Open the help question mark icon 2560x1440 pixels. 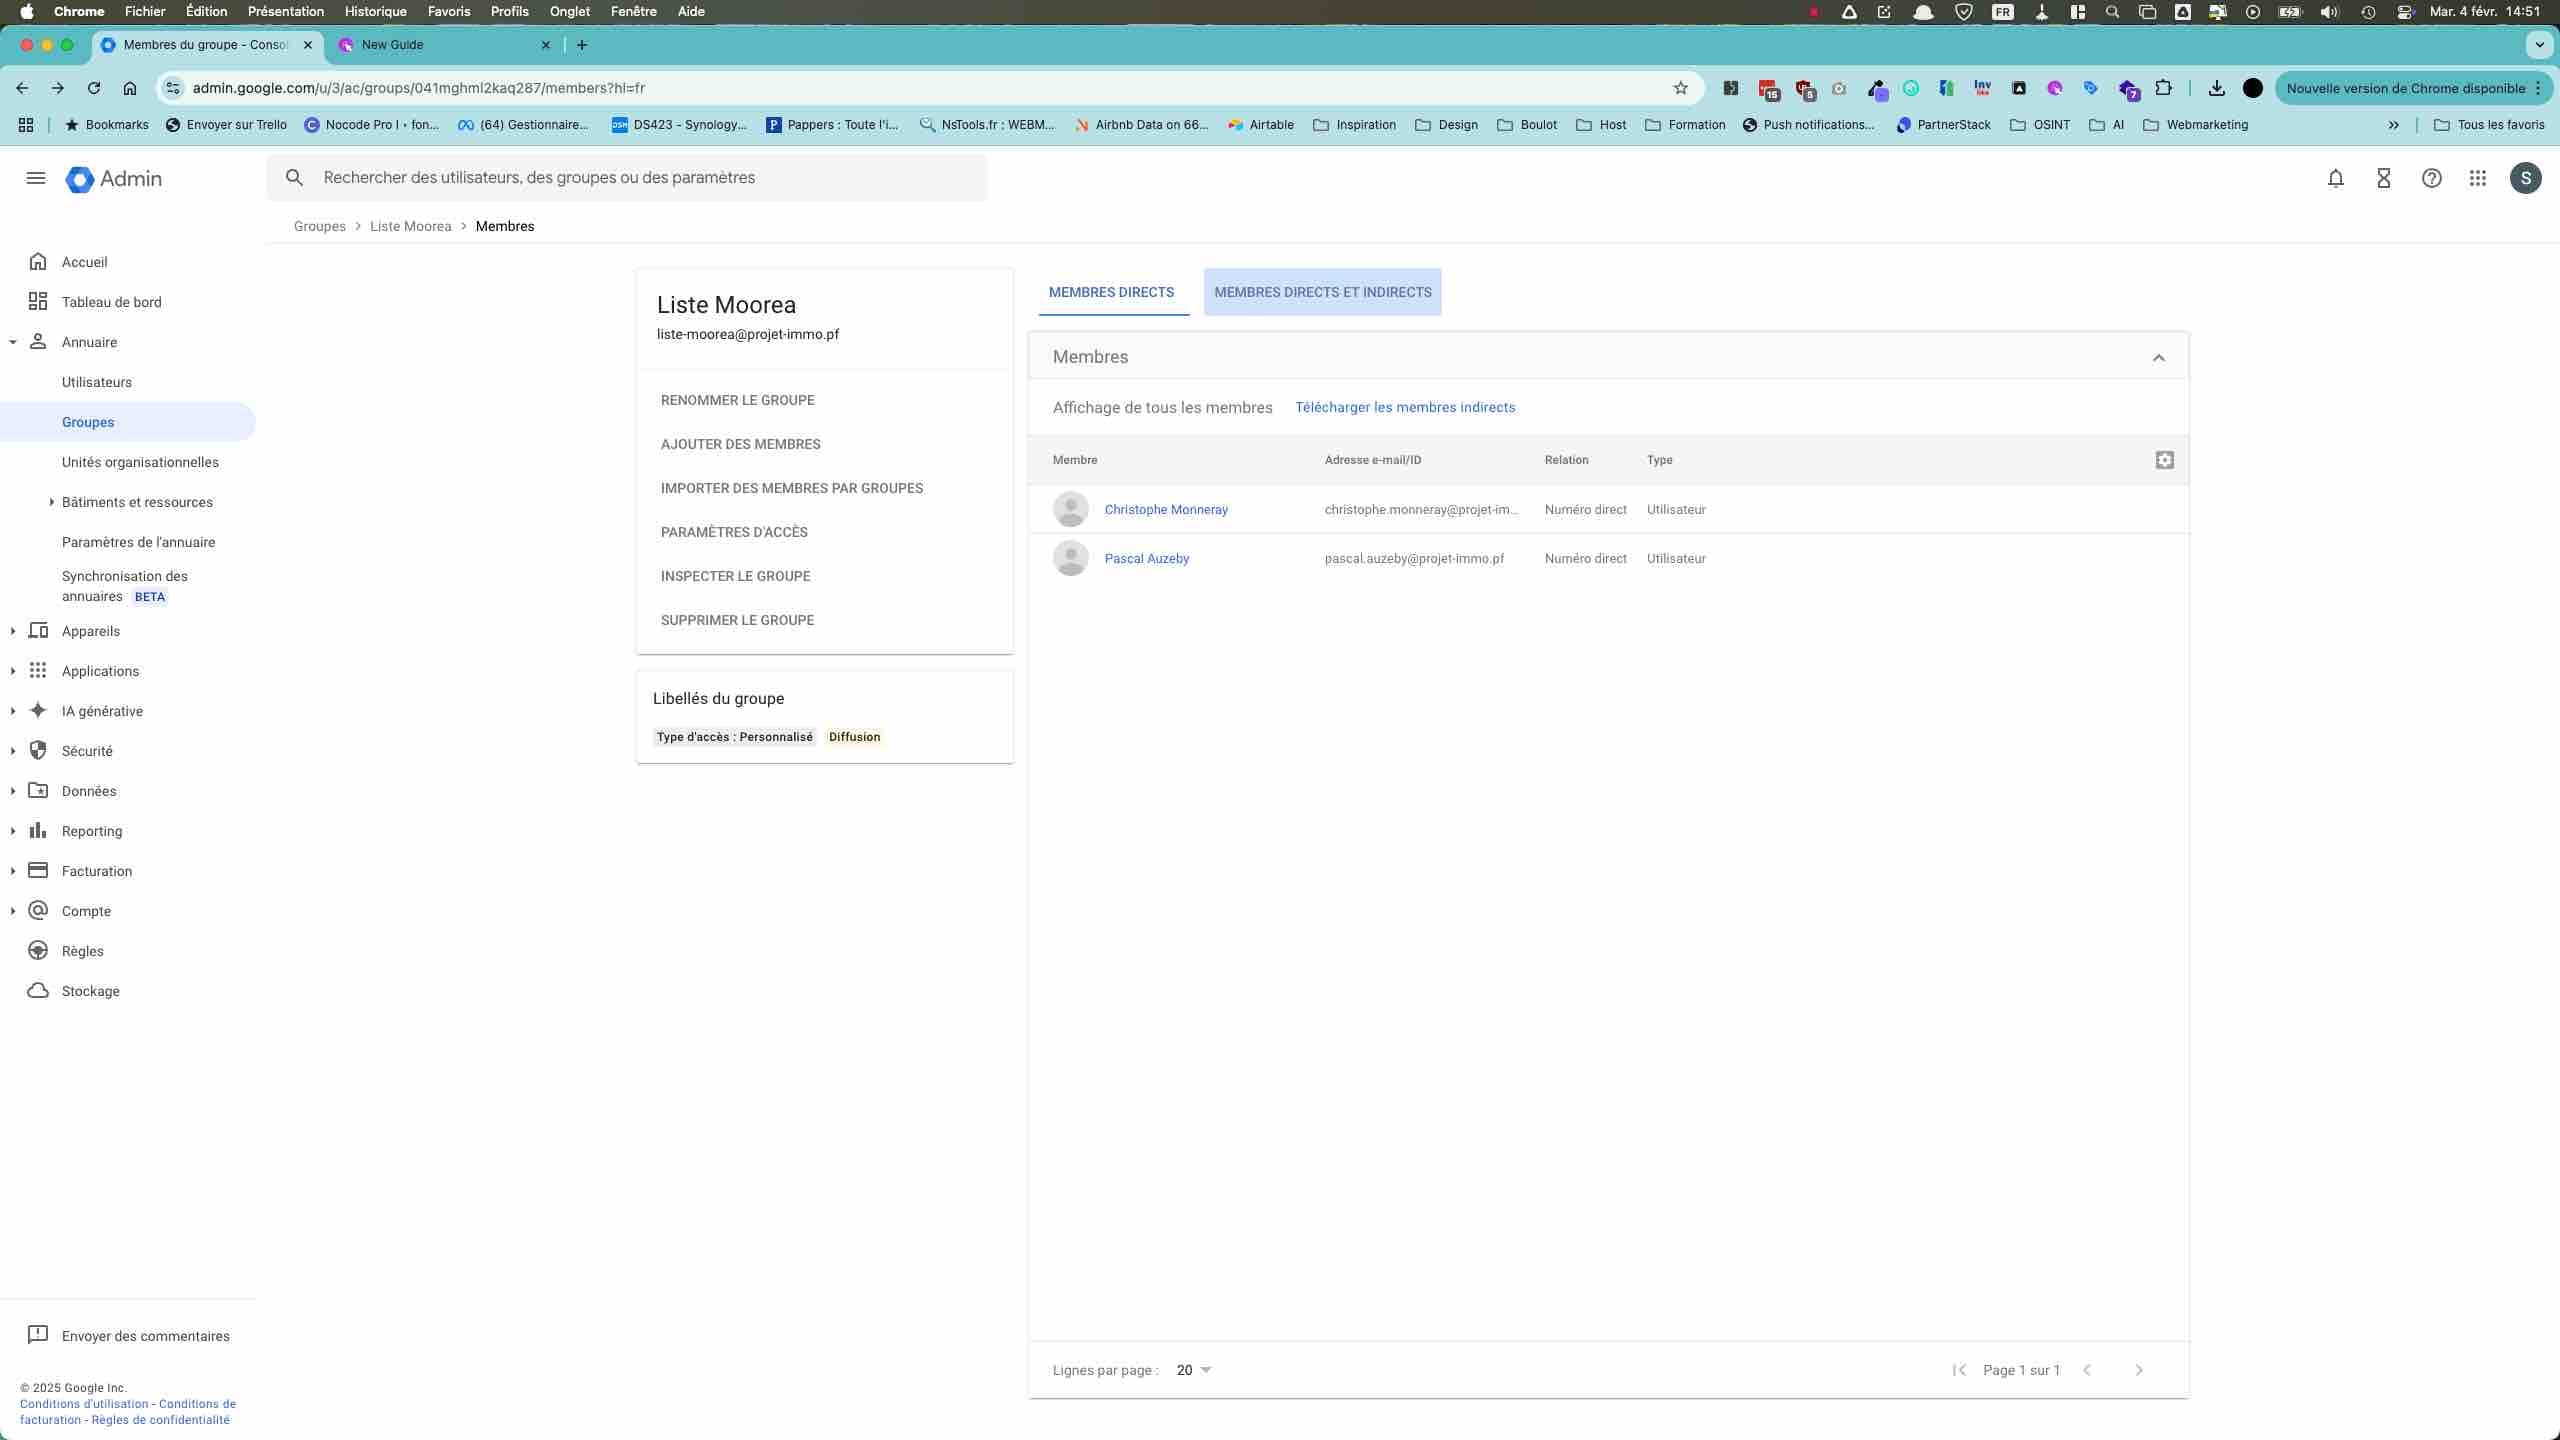[2431, 178]
